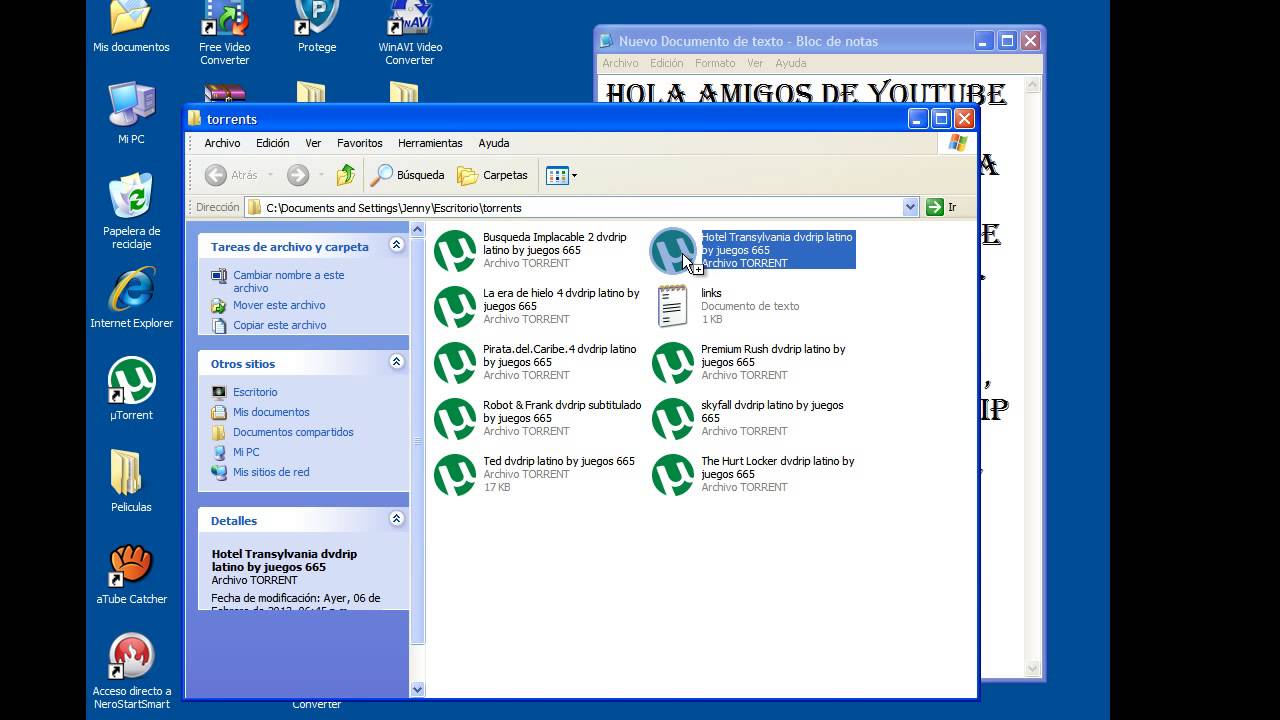Click Cambiar nombre a este archivo link
Screen dimensions: 1280x720
point(288,281)
